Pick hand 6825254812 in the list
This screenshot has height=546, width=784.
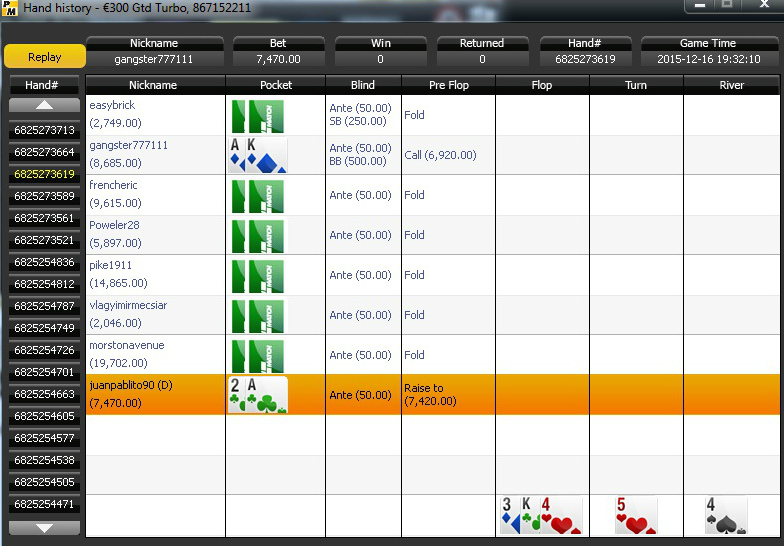tap(44, 284)
